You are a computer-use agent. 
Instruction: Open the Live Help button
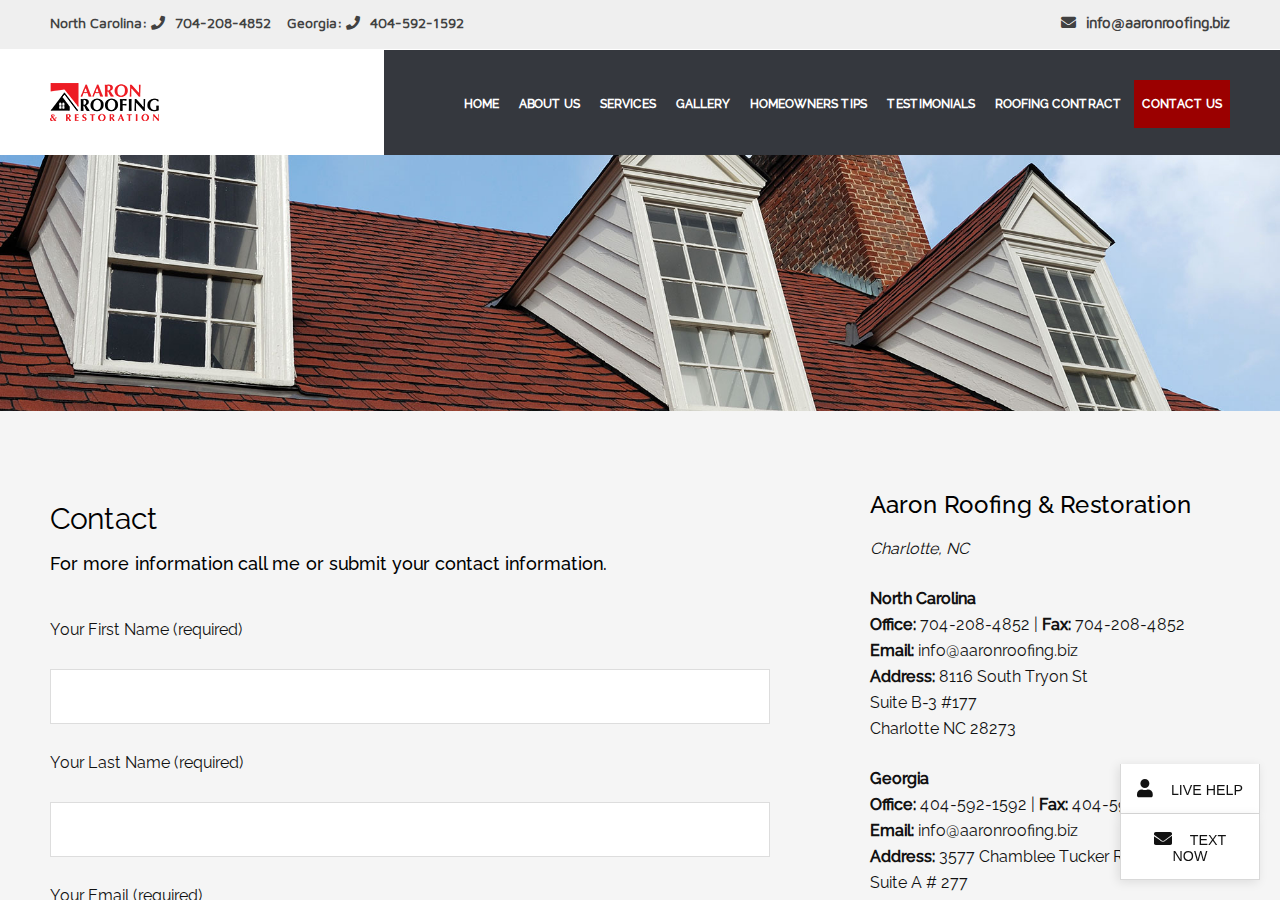pos(1190,789)
